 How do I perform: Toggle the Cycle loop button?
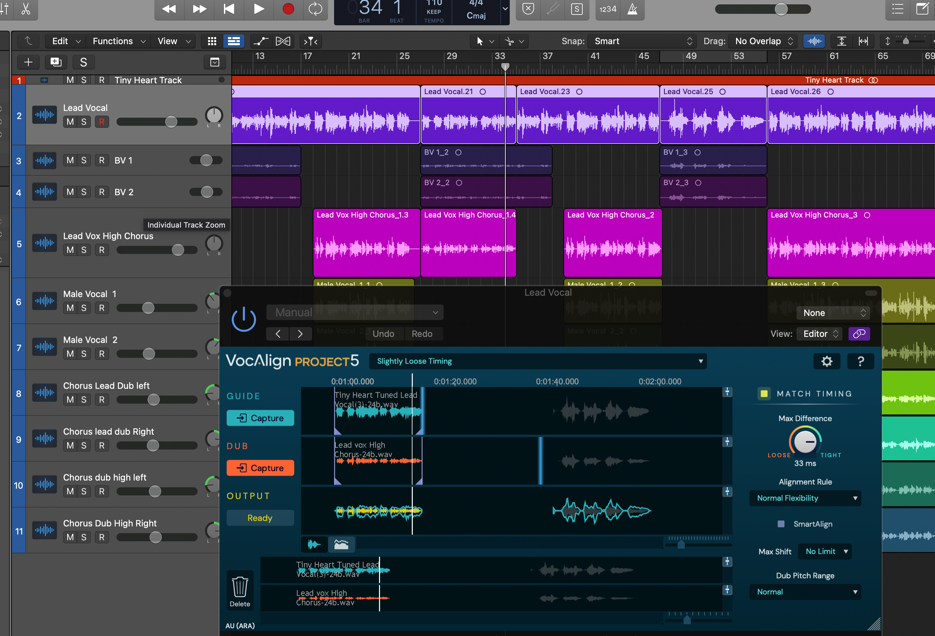click(316, 9)
